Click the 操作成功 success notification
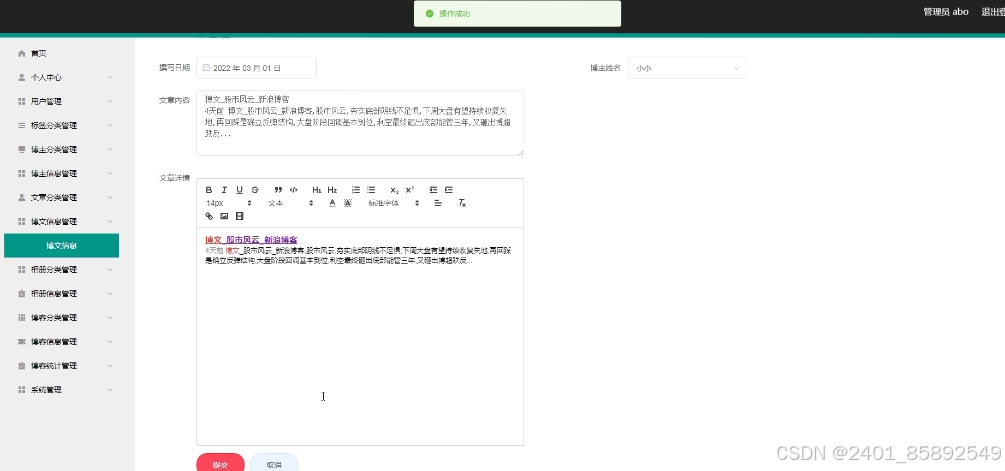This screenshot has height=471, width=1005. (517, 13)
